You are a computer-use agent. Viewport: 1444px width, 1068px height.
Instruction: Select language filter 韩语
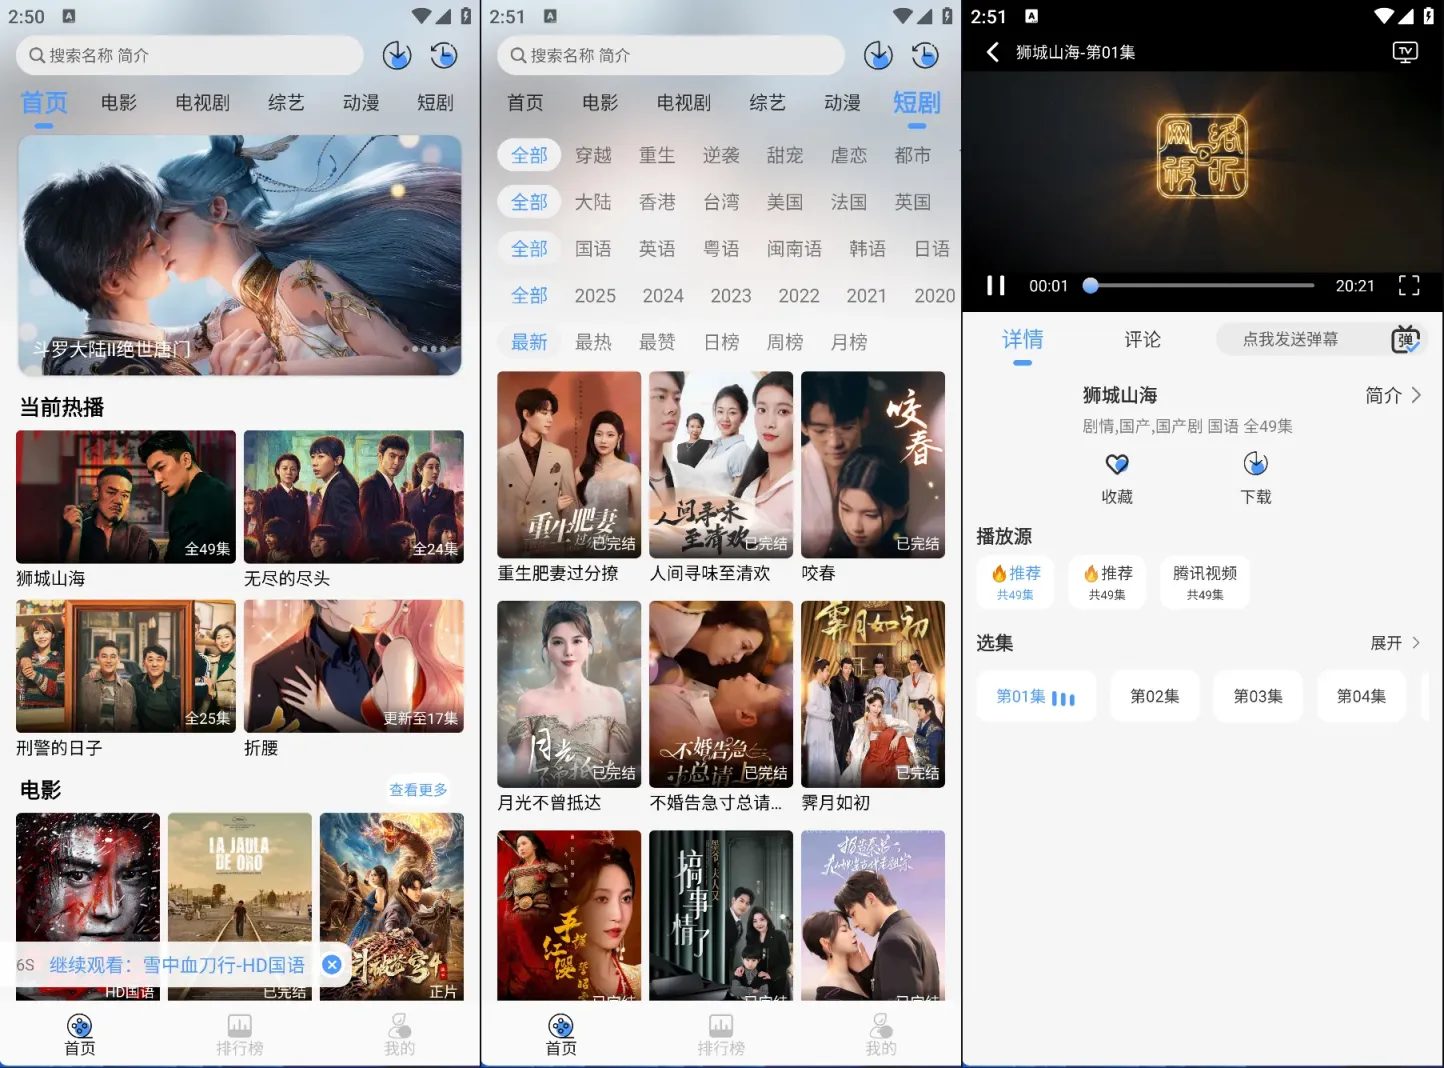tap(867, 248)
